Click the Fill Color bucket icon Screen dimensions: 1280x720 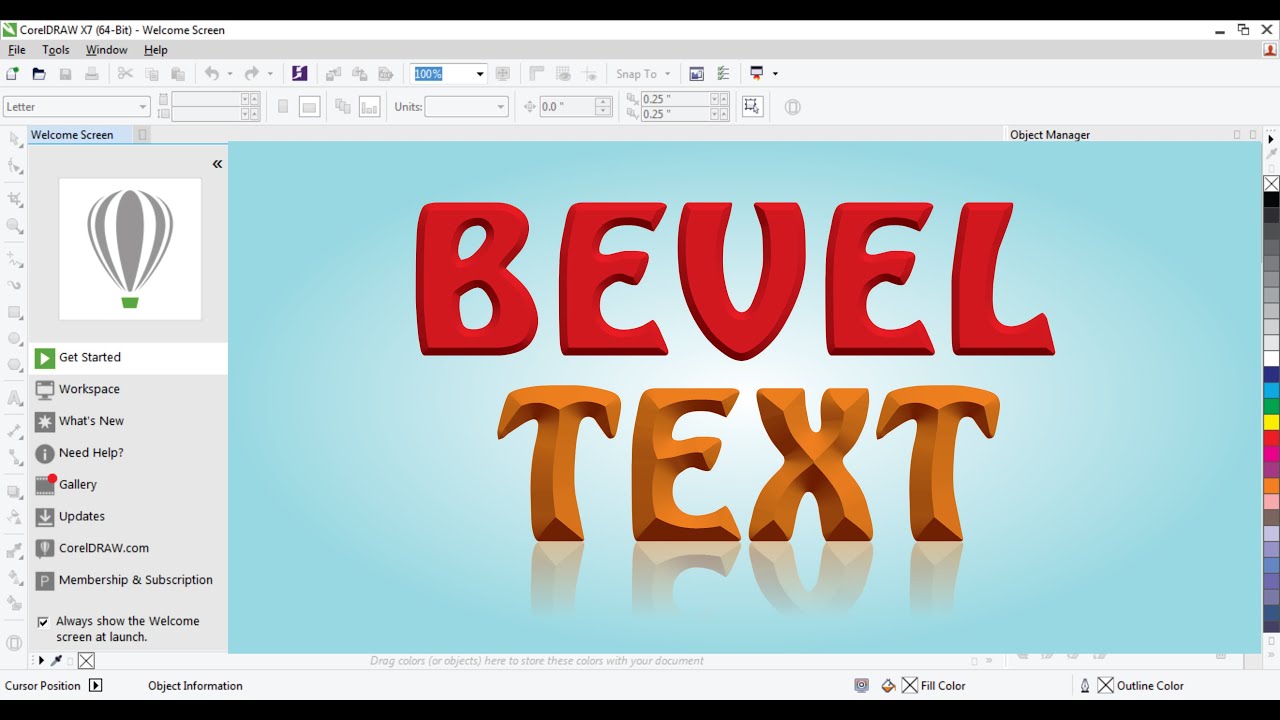(x=888, y=685)
